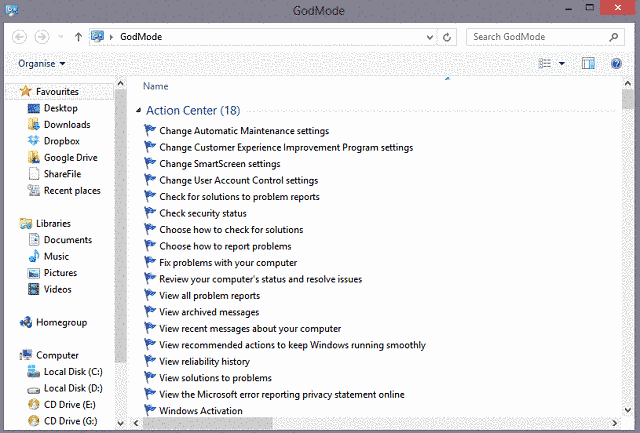Select View archived messages

click(209, 312)
